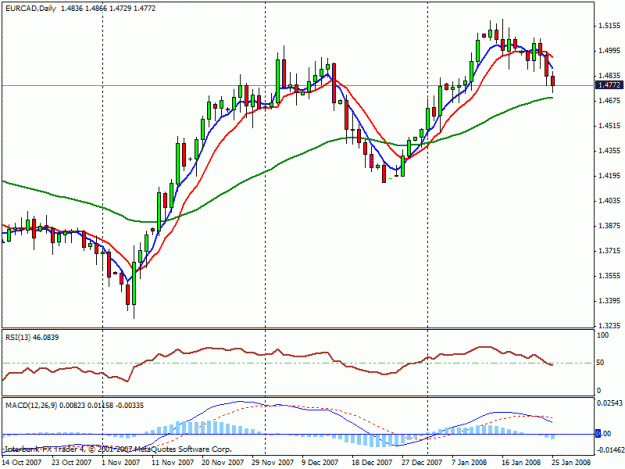Click the 20 Nov 2007 date label
This screenshot has height=469, width=625.
[222, 462]
